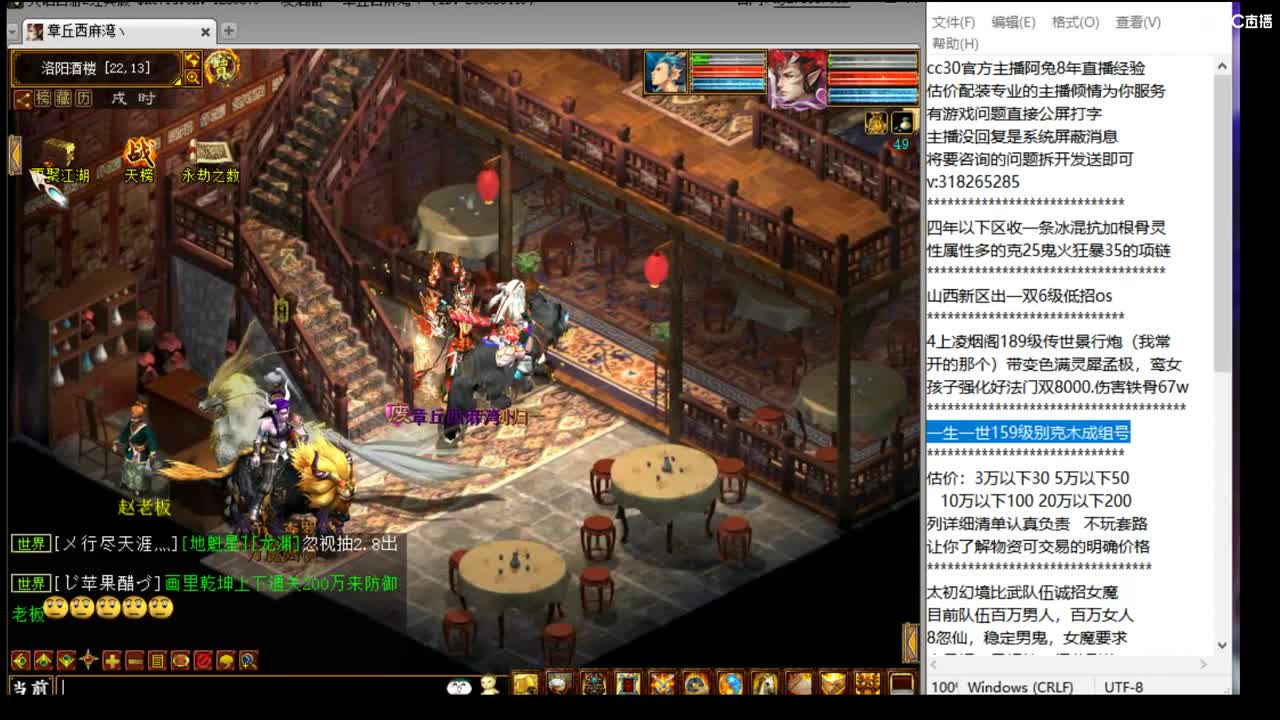Click the 世界 tag on 苹果醋 message
This screenshot has width=1280, height=720.
(31, 583)
